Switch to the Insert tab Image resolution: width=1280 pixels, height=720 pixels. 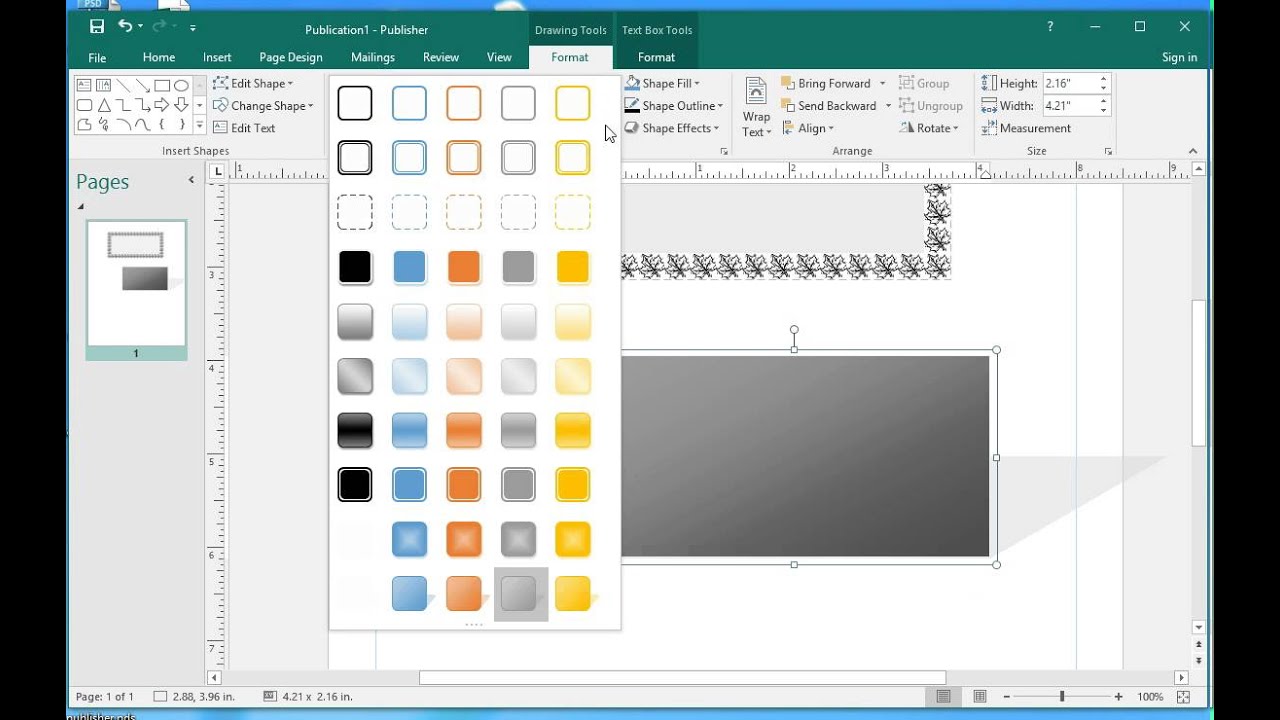[217, 58]
